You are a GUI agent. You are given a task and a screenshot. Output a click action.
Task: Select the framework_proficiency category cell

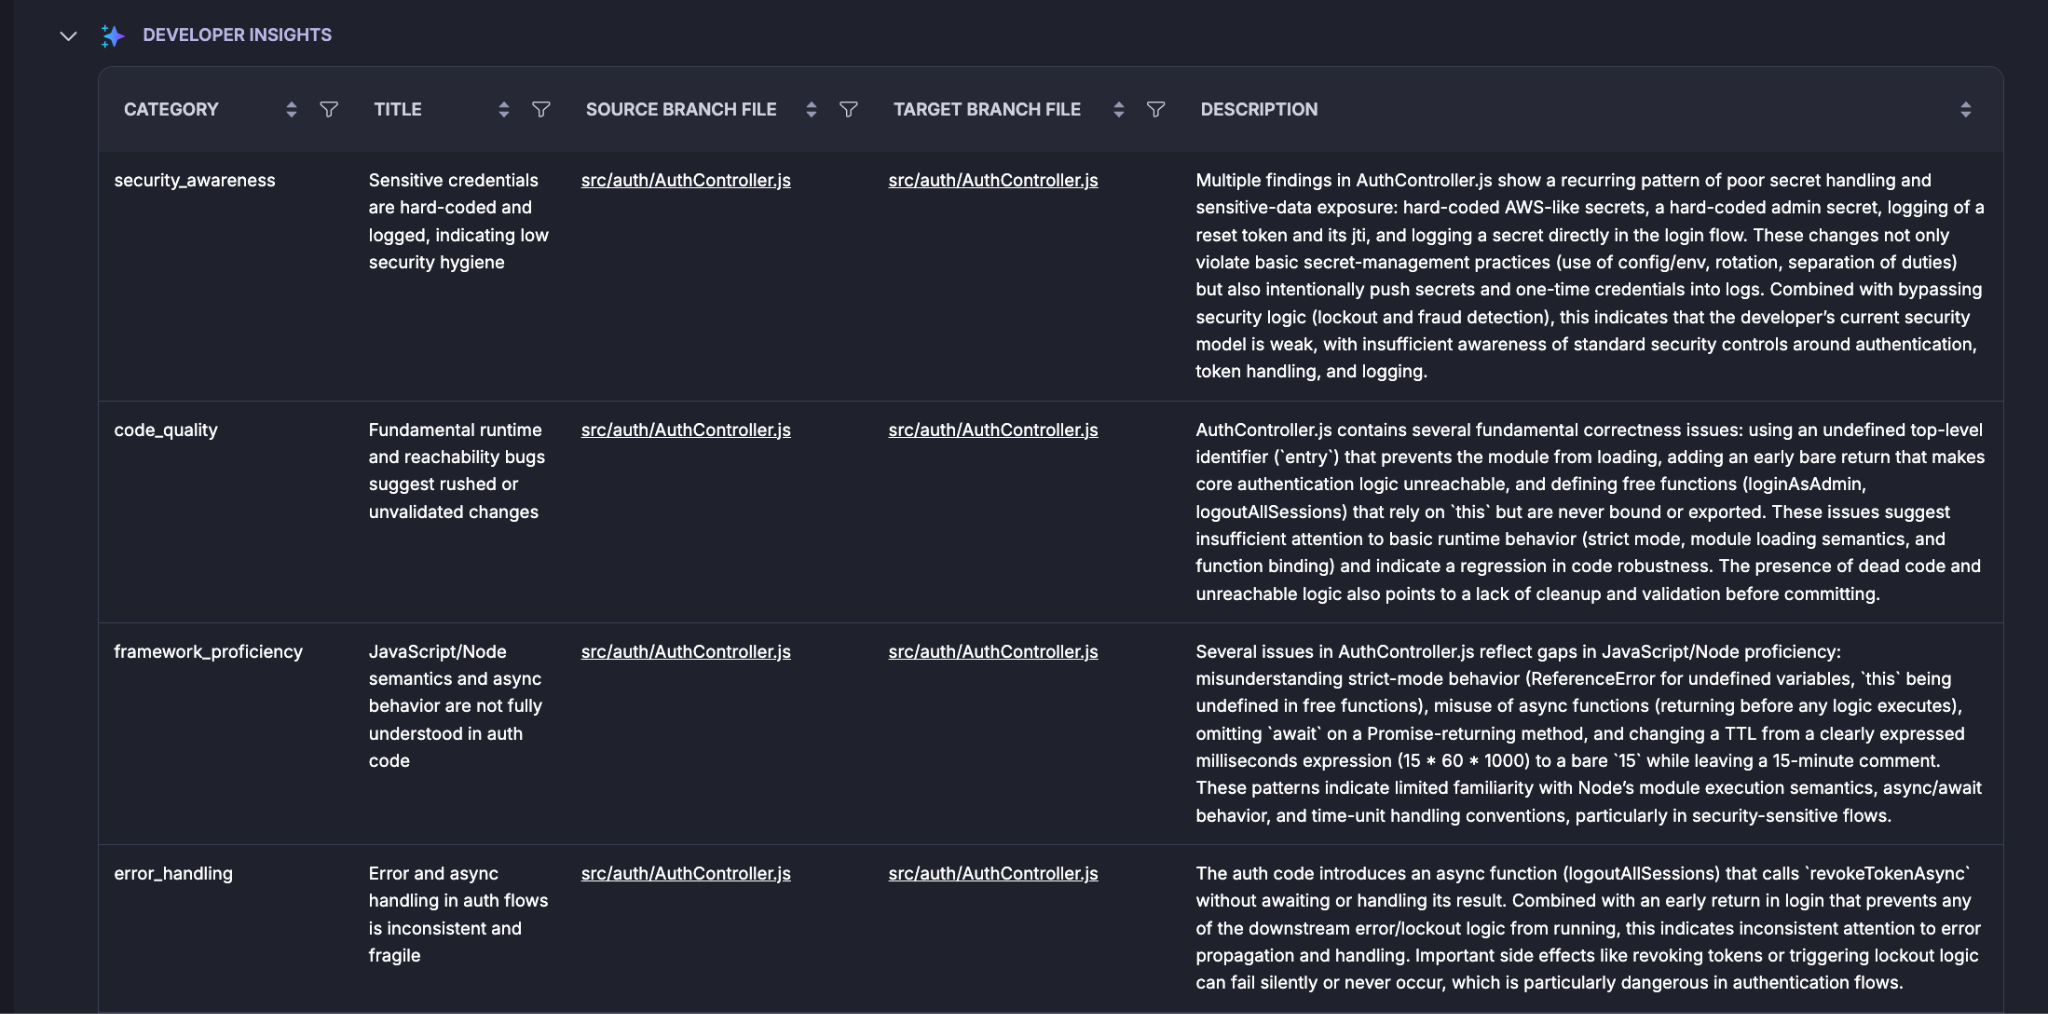(208, 652)
